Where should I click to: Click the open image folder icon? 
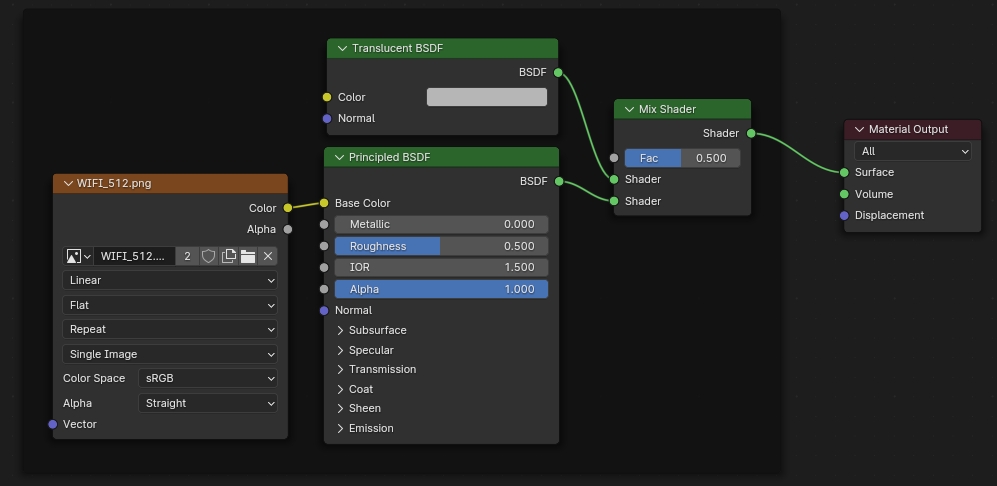[248, 256]
